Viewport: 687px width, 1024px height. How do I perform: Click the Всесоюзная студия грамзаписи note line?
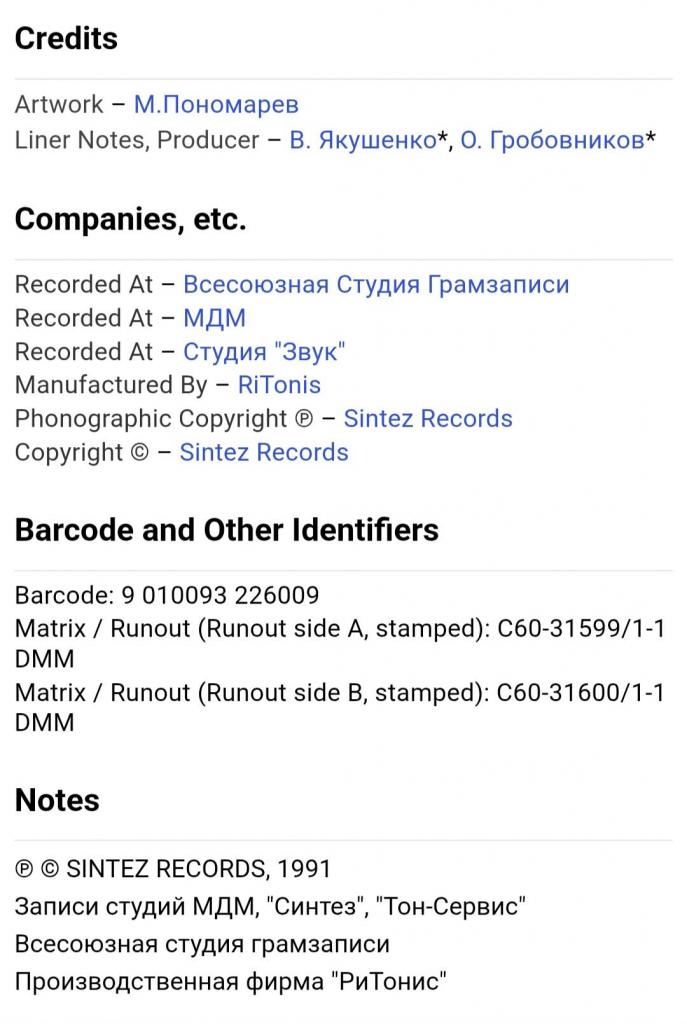[x=202, y=944]
